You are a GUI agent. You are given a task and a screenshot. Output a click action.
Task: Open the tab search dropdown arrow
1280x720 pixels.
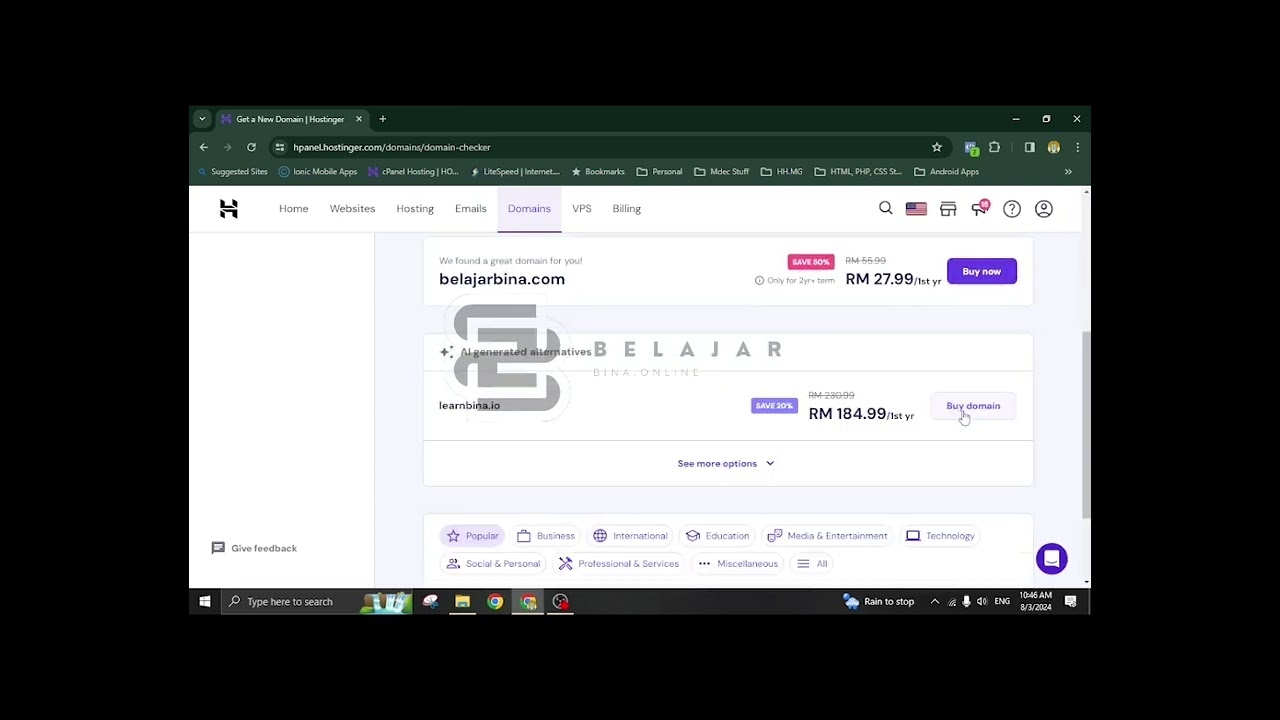point(202,119)
